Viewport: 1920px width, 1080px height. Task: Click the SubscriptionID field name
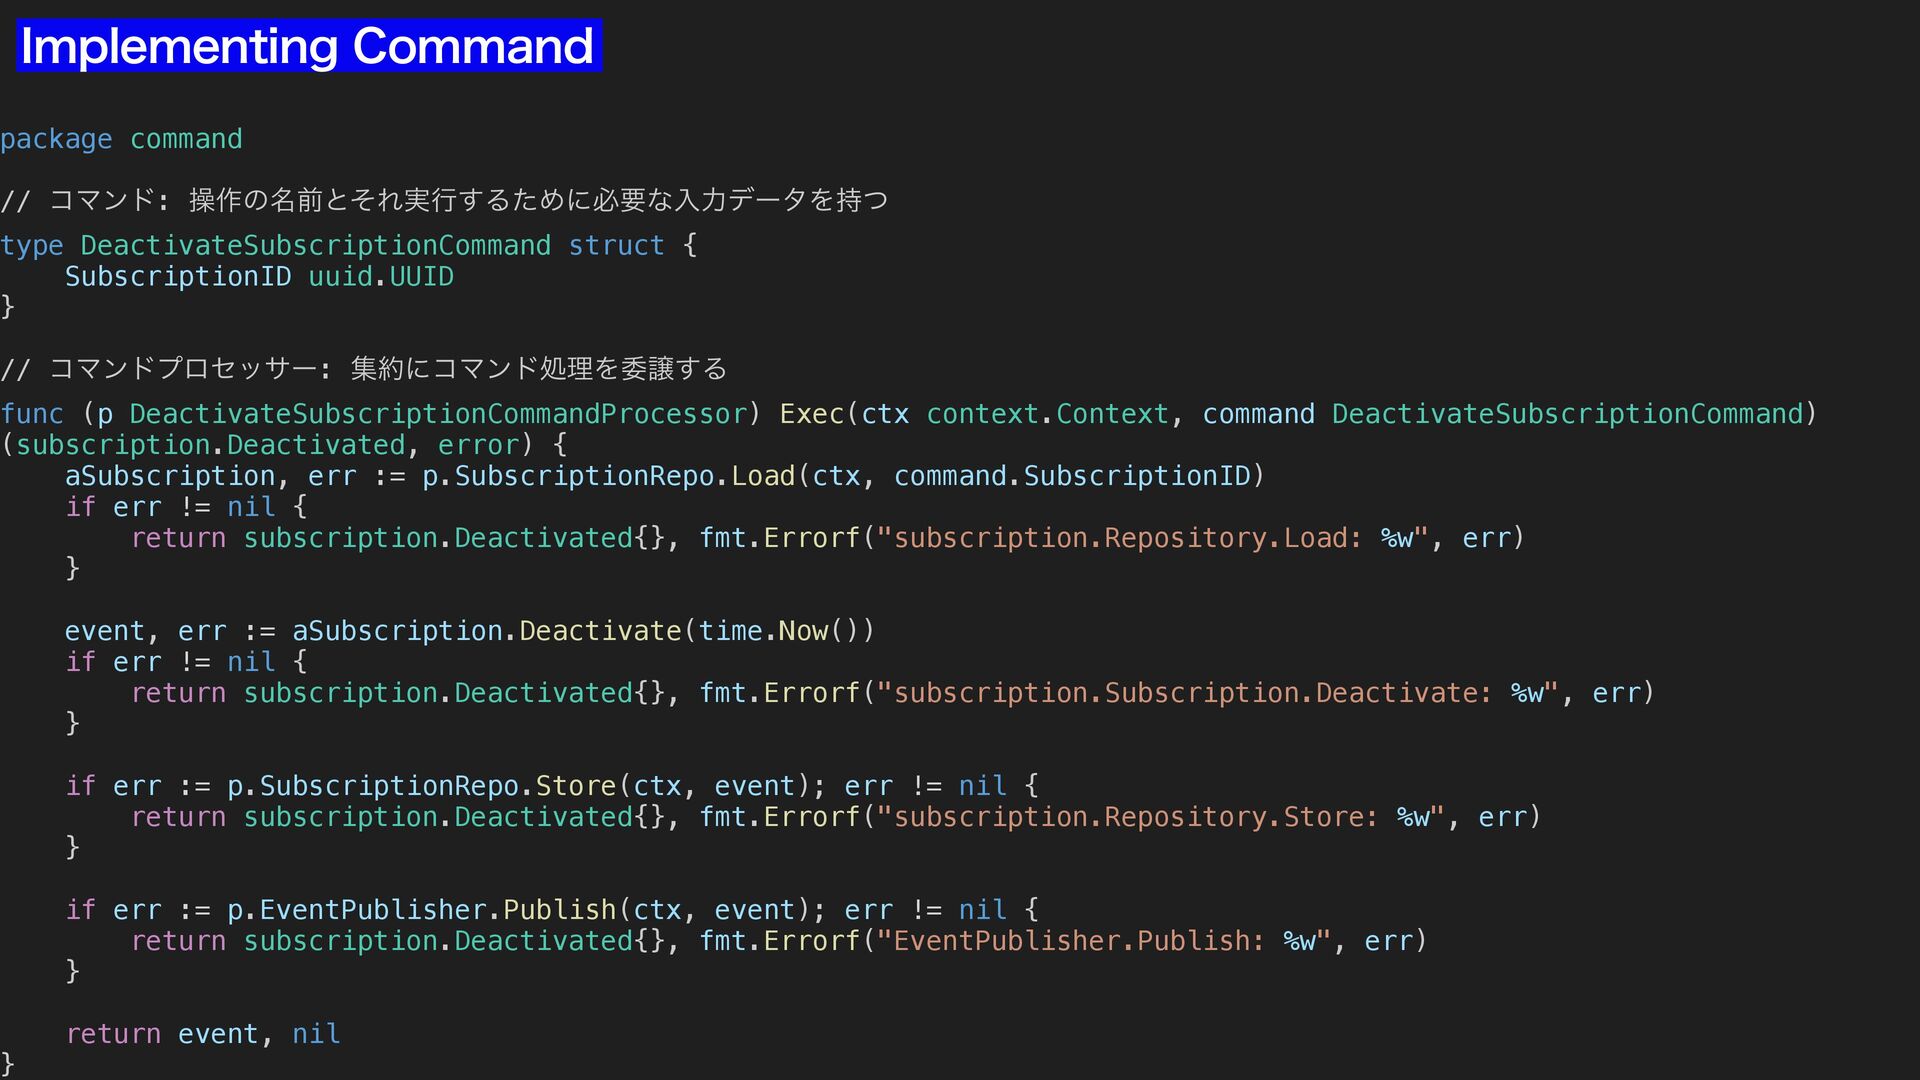click(x=178, y=277)
